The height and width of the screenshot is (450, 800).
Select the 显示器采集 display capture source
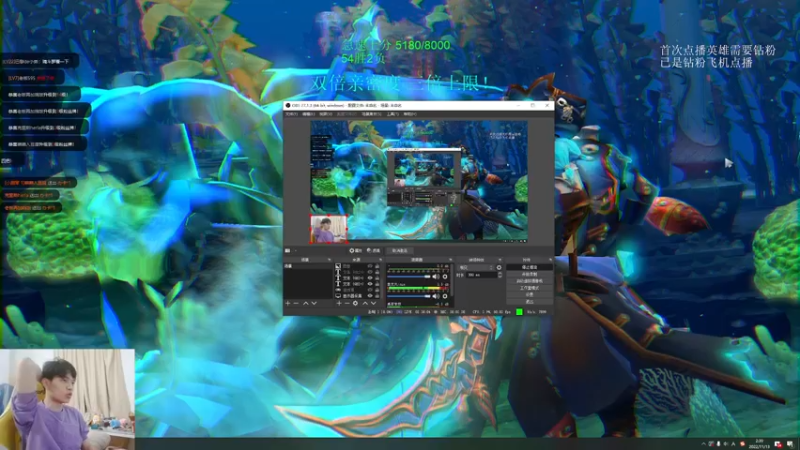tap(356, 296)
